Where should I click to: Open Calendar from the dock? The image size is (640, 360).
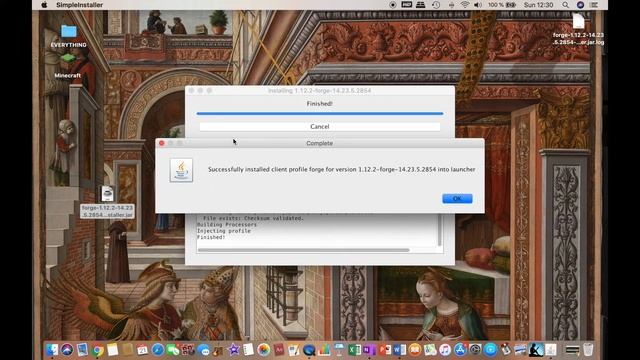142,350
